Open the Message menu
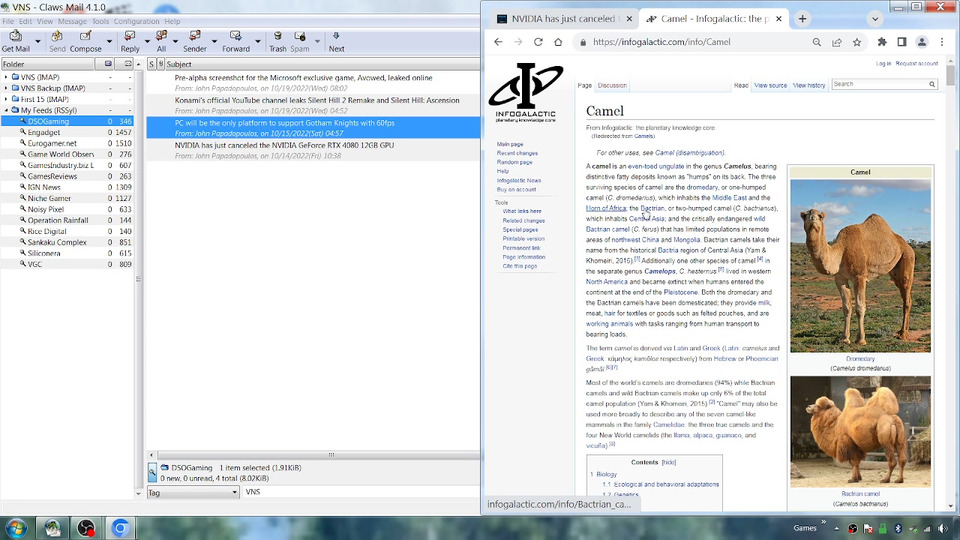Image resolution: width=960 pixels, height=540 pixels. point(72,21)
